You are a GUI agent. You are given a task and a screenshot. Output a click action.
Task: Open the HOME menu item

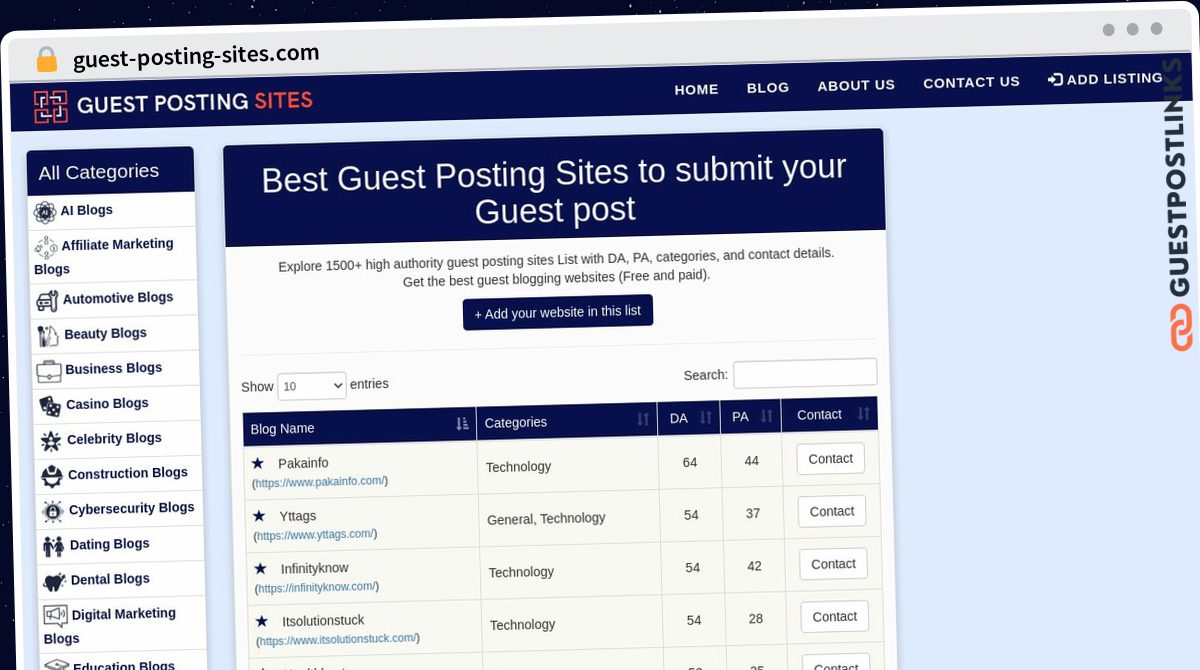[696, 89]
